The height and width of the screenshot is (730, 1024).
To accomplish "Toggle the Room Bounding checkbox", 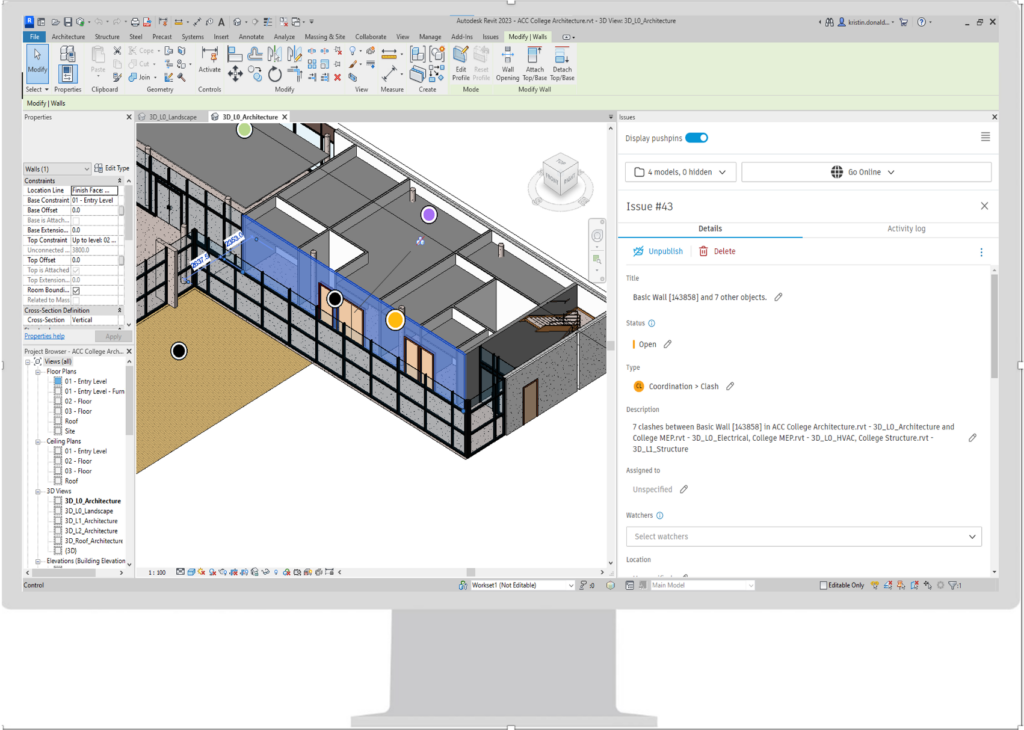I will click(x=76, y=290).
